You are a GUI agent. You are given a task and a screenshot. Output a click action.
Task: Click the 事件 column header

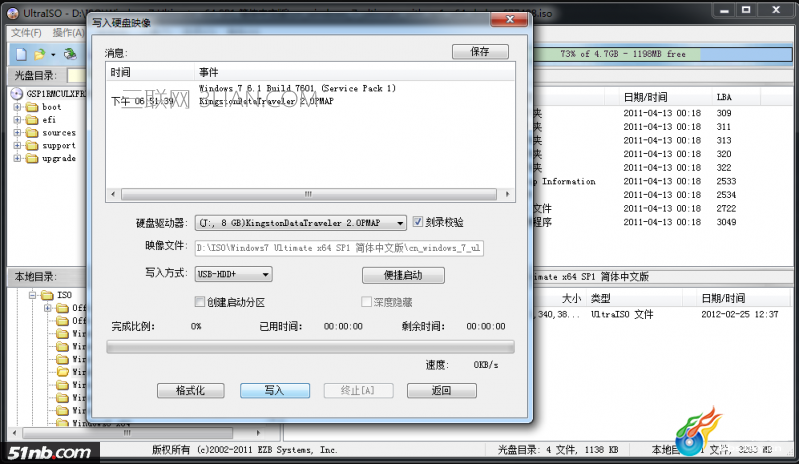coord(355,72)
